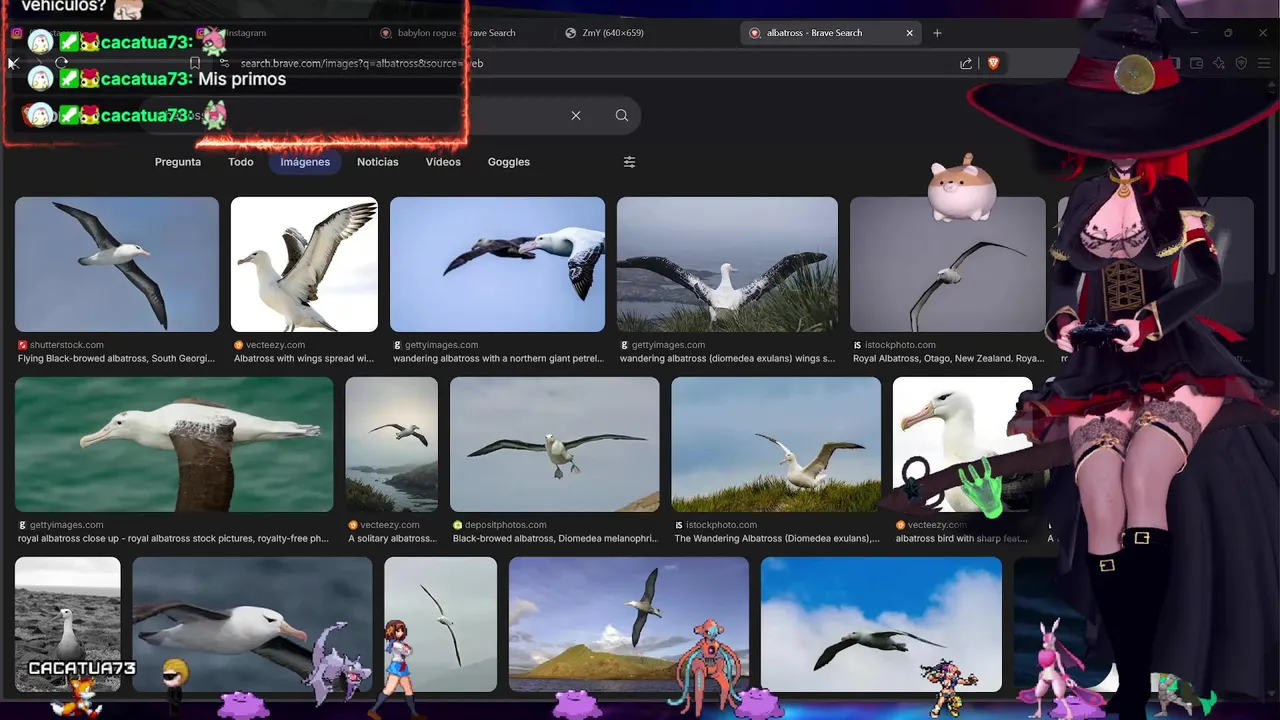
Task: Click caption 'albatross bird with sharp feat...'
Action: [961, 538]
